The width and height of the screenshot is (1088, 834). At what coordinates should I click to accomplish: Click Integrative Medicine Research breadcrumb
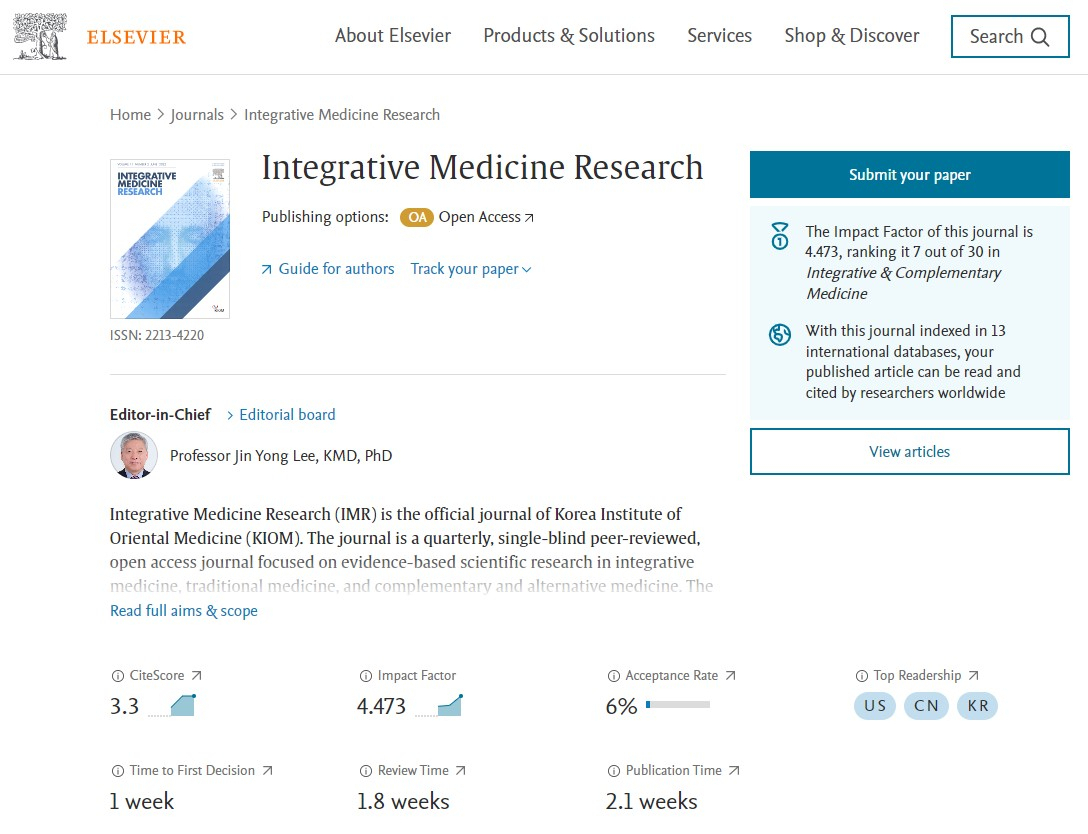click(x=342, y=114)
